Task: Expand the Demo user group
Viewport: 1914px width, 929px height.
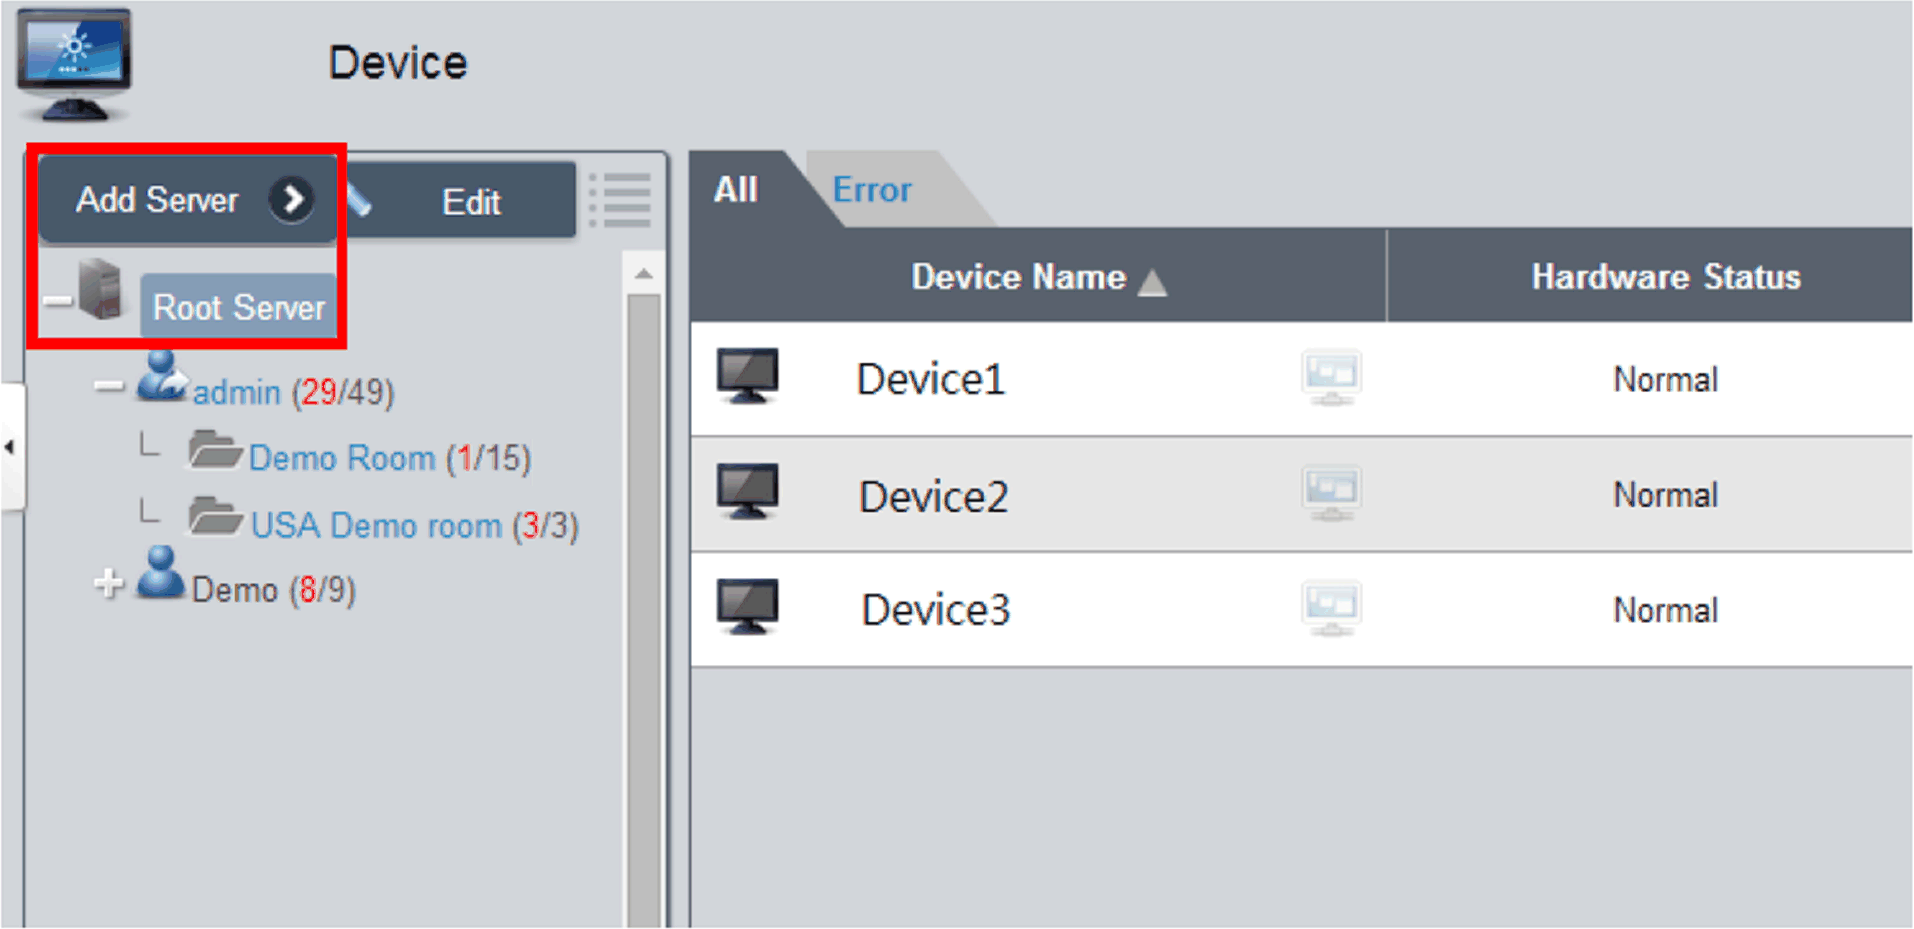Action: point(108,582)
